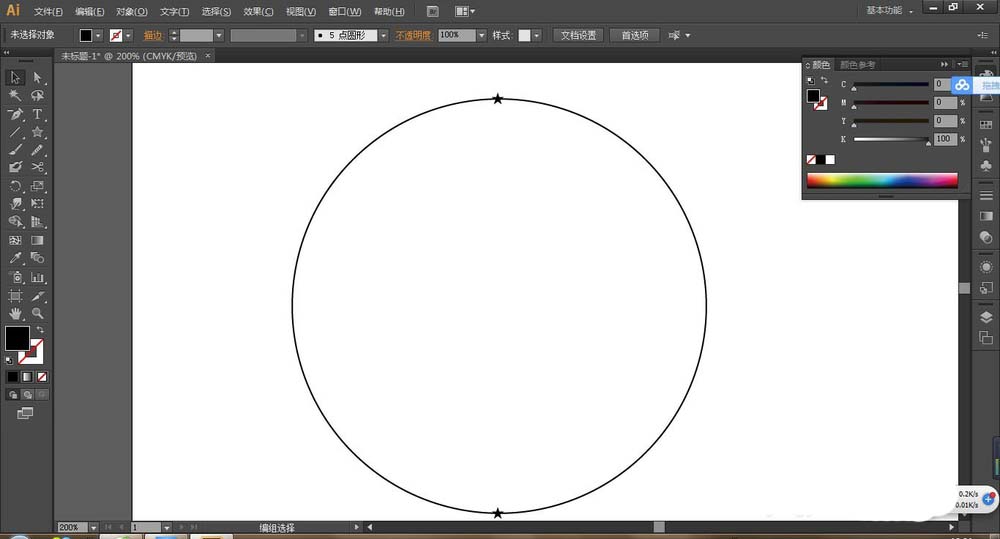Open the 视图(V) menu
The height and width of the screenshot is (539, 1000).
point(300,11)
